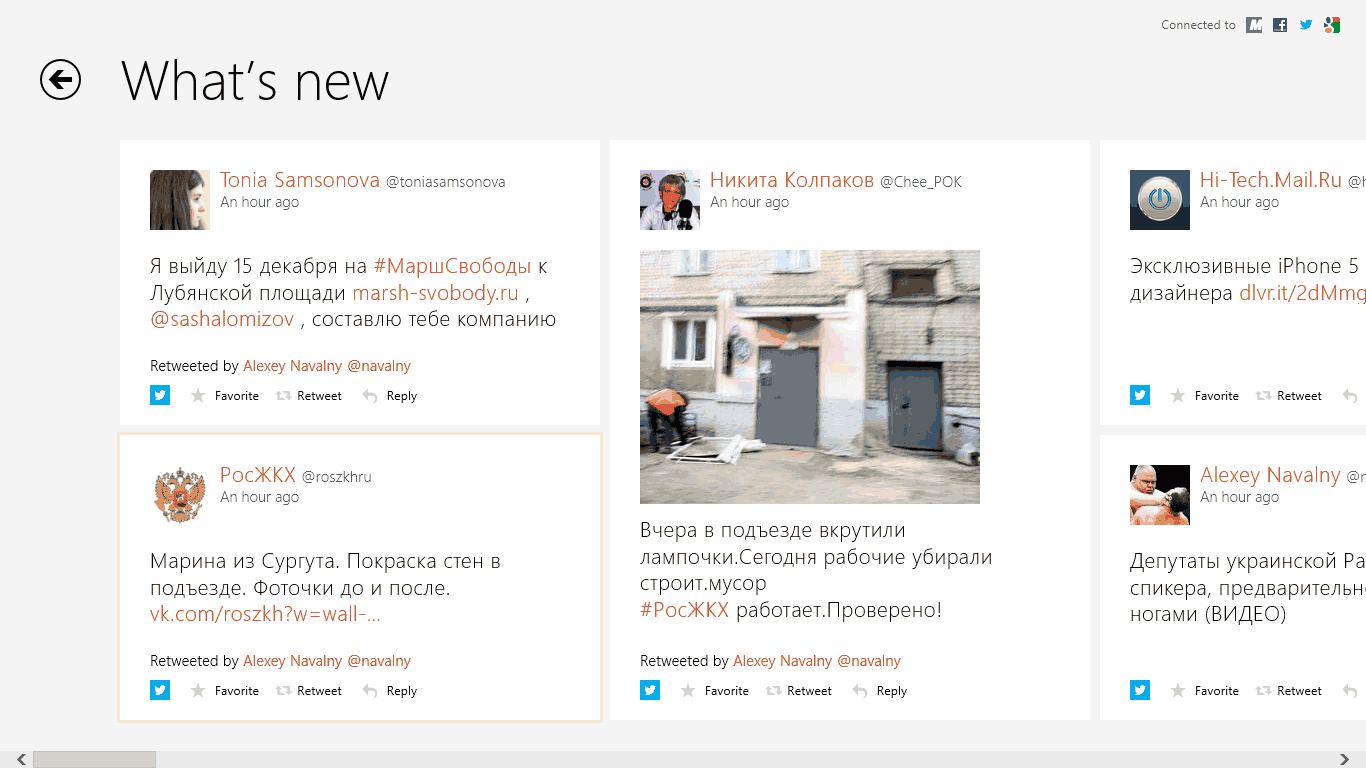
Task: Click horizontal scrollbar left arrow
Action: [22, 760]
